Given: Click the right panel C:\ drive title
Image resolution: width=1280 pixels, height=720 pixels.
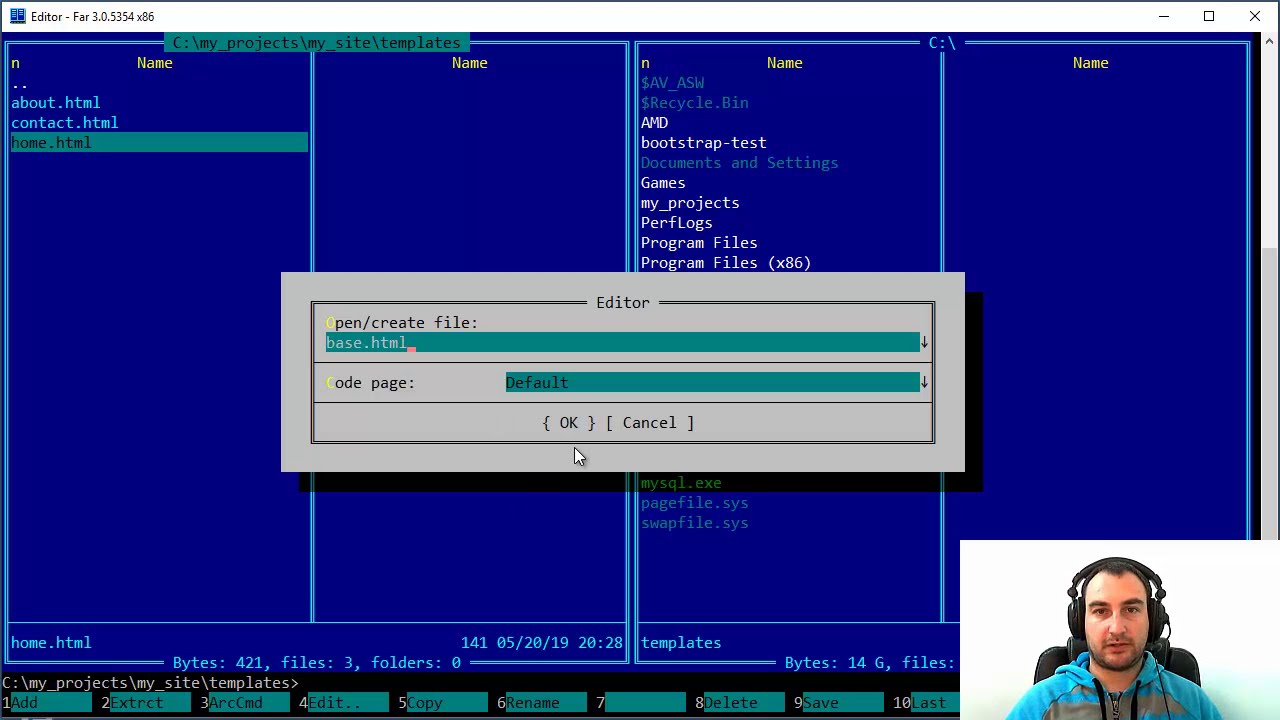Looking at the screenshot, I should pos(941,43).
